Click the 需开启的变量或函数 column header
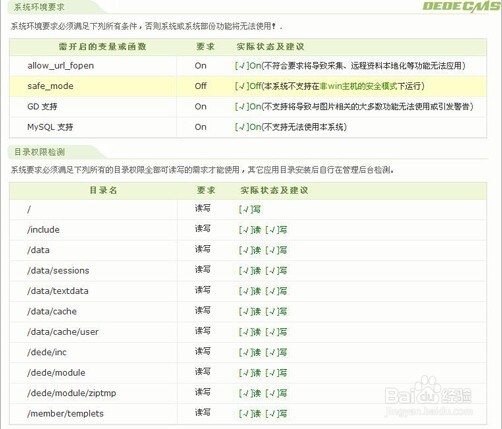 pyautogui.click(x=103, y=47)
